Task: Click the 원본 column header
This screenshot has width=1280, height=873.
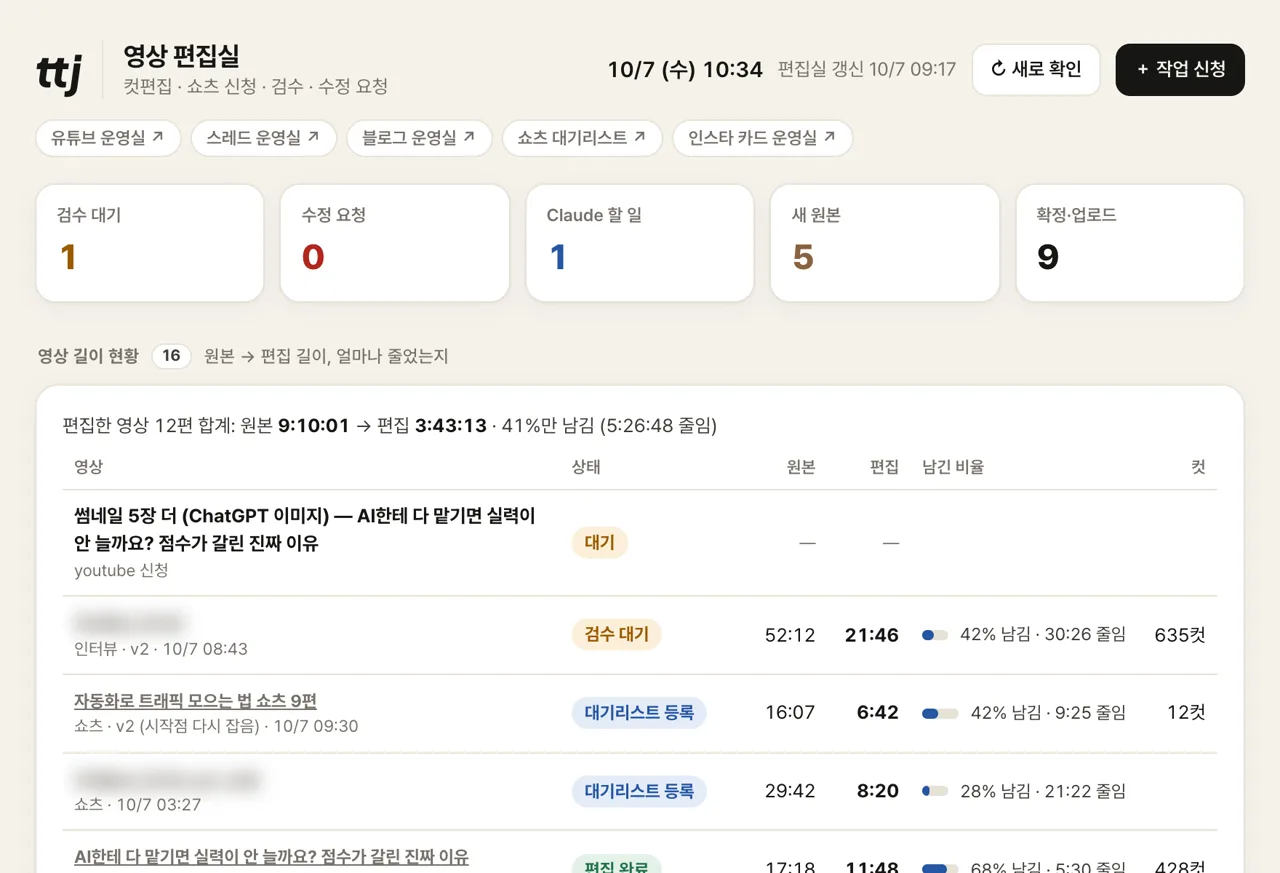Action: click(x=801, y=467)
